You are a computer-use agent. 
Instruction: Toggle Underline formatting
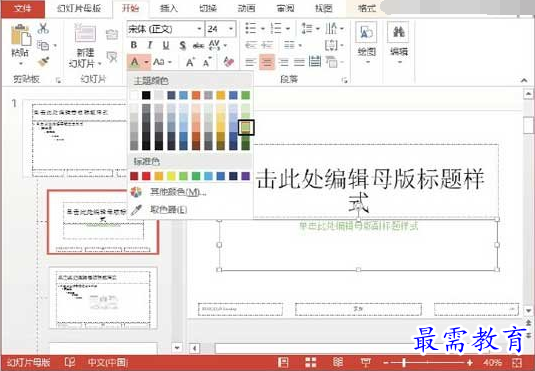pyautogui.click(x=166, y=45)
